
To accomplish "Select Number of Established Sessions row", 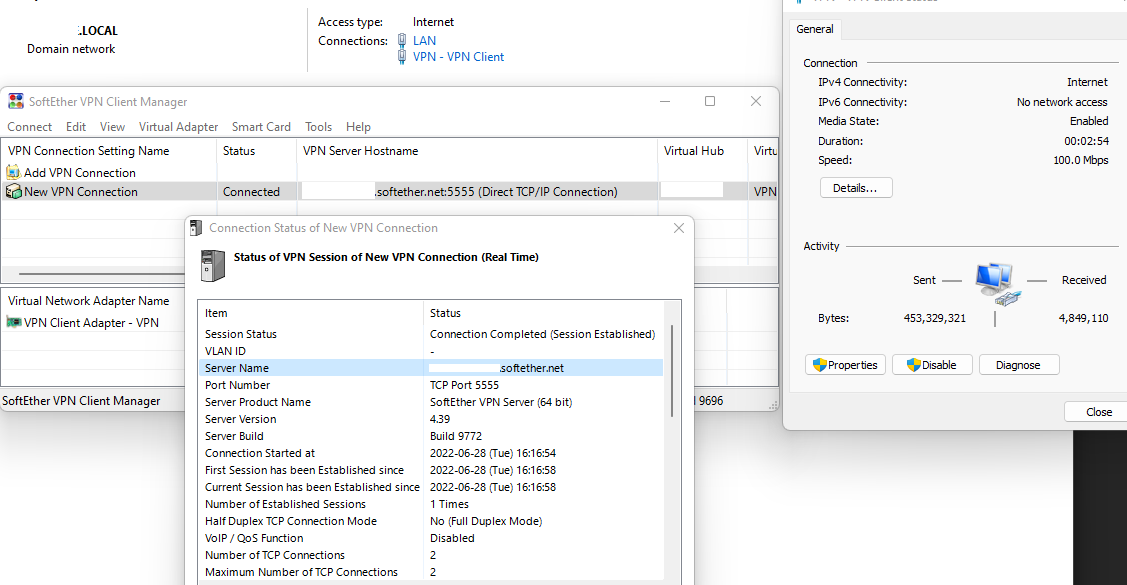I will click(x=431, y=505).
